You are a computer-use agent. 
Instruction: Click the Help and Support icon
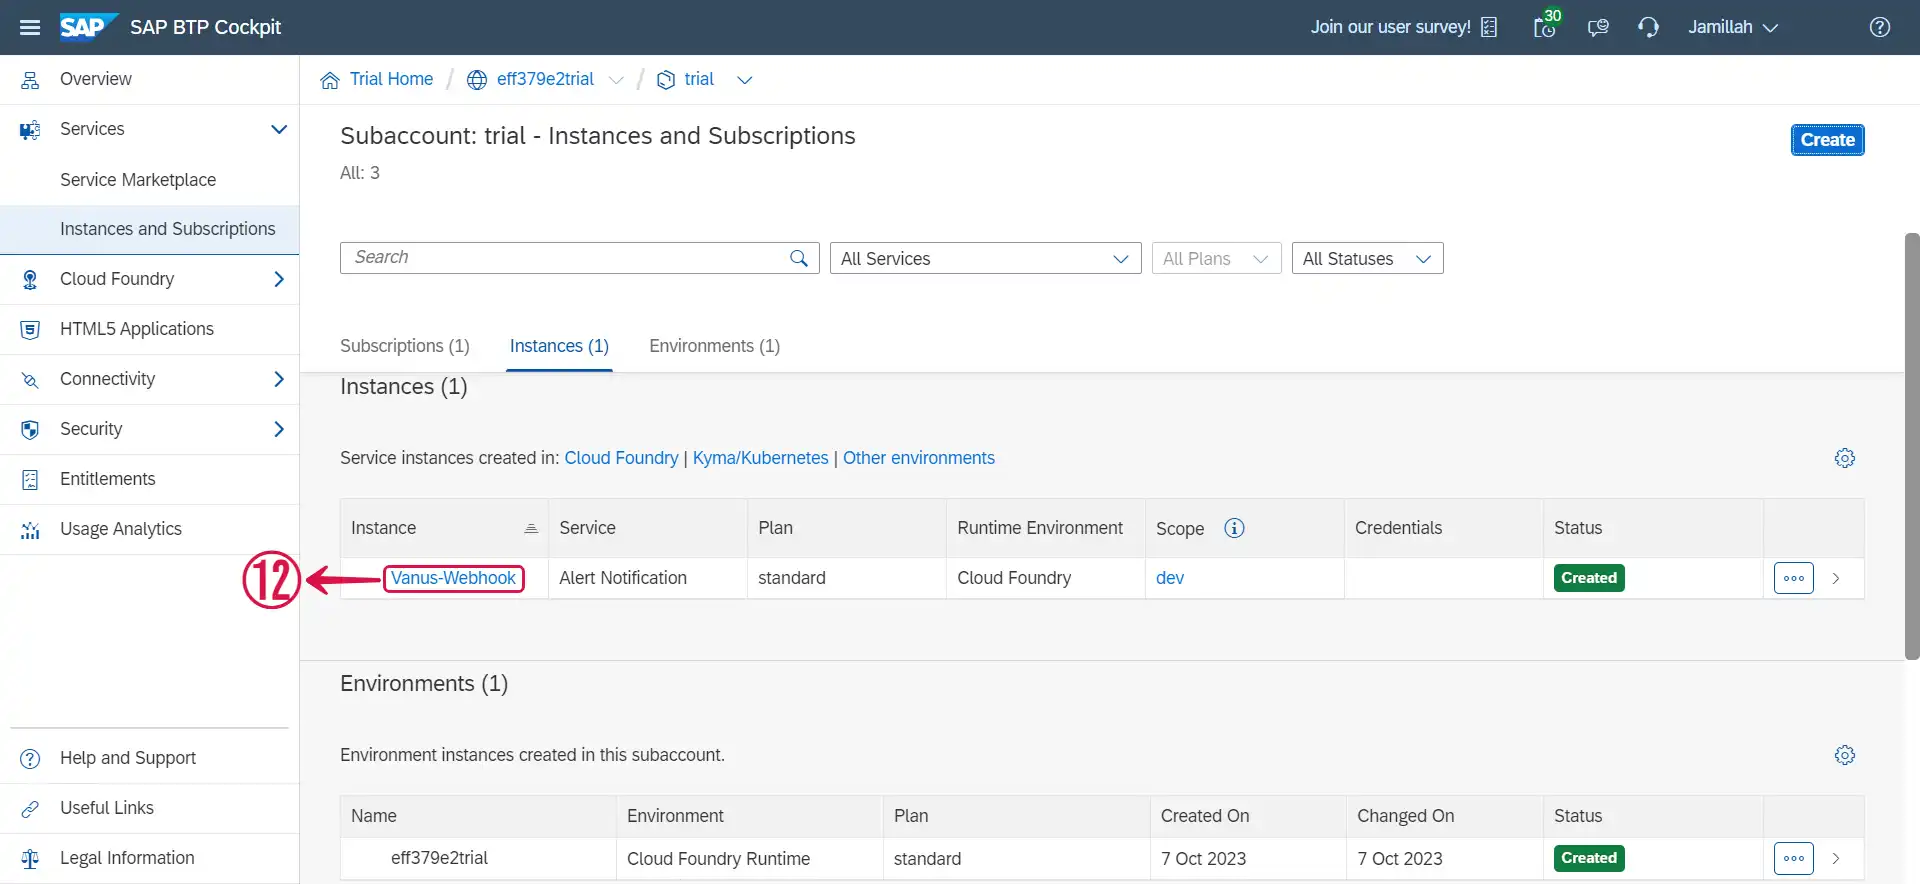tap(30, 759)
